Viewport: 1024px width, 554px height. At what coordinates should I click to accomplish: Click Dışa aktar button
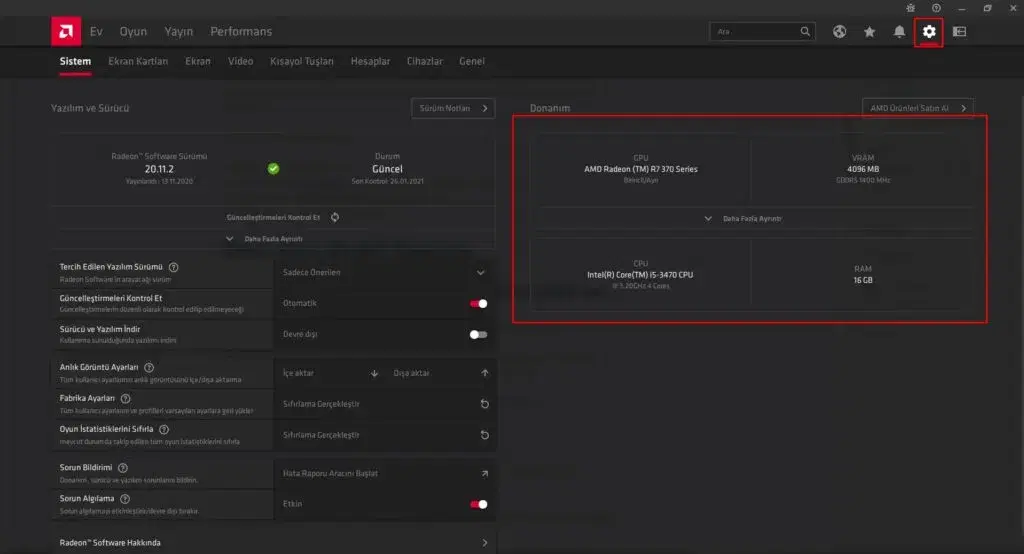point(440,373)
